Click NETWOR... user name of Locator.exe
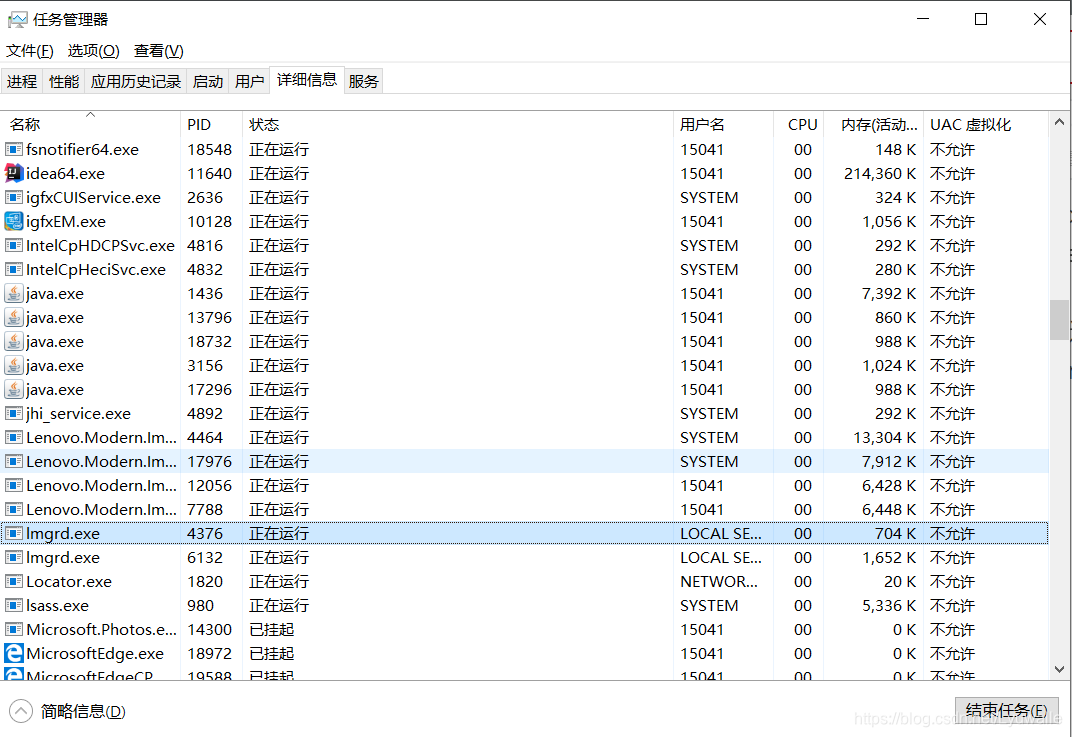 (x=719, y=581)
